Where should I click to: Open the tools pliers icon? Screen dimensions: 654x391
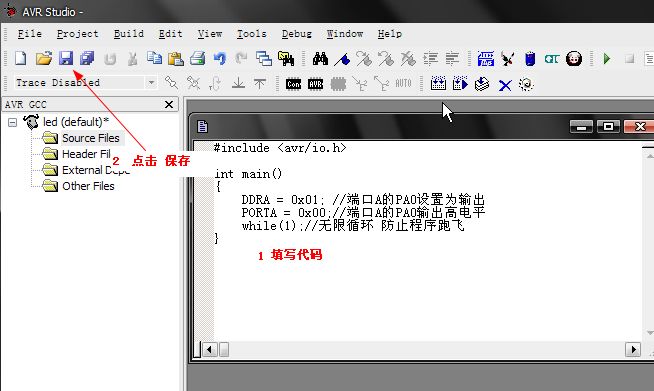coord(508,59)
